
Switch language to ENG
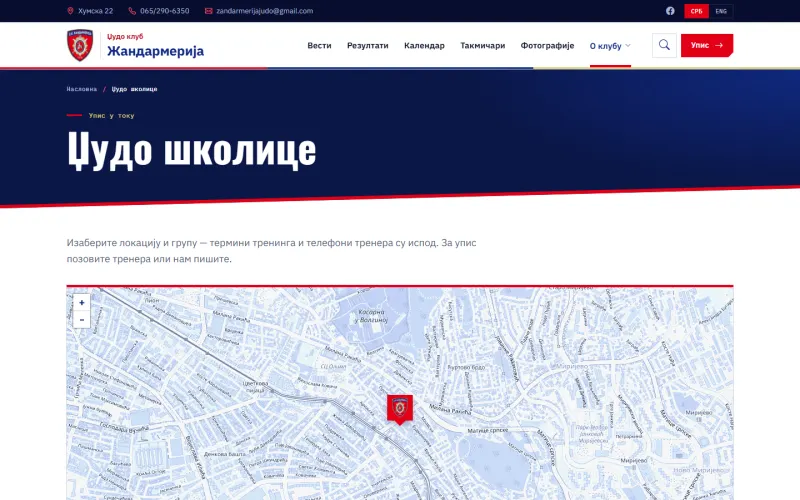click(721, 11)
